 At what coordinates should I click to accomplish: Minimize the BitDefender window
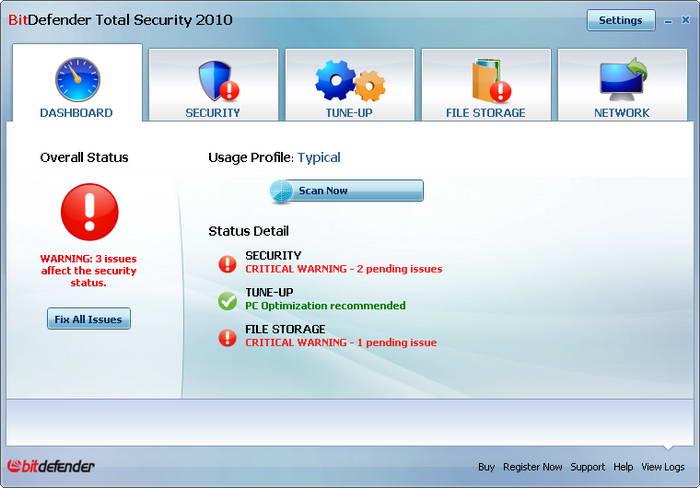(x=668, y=21)
